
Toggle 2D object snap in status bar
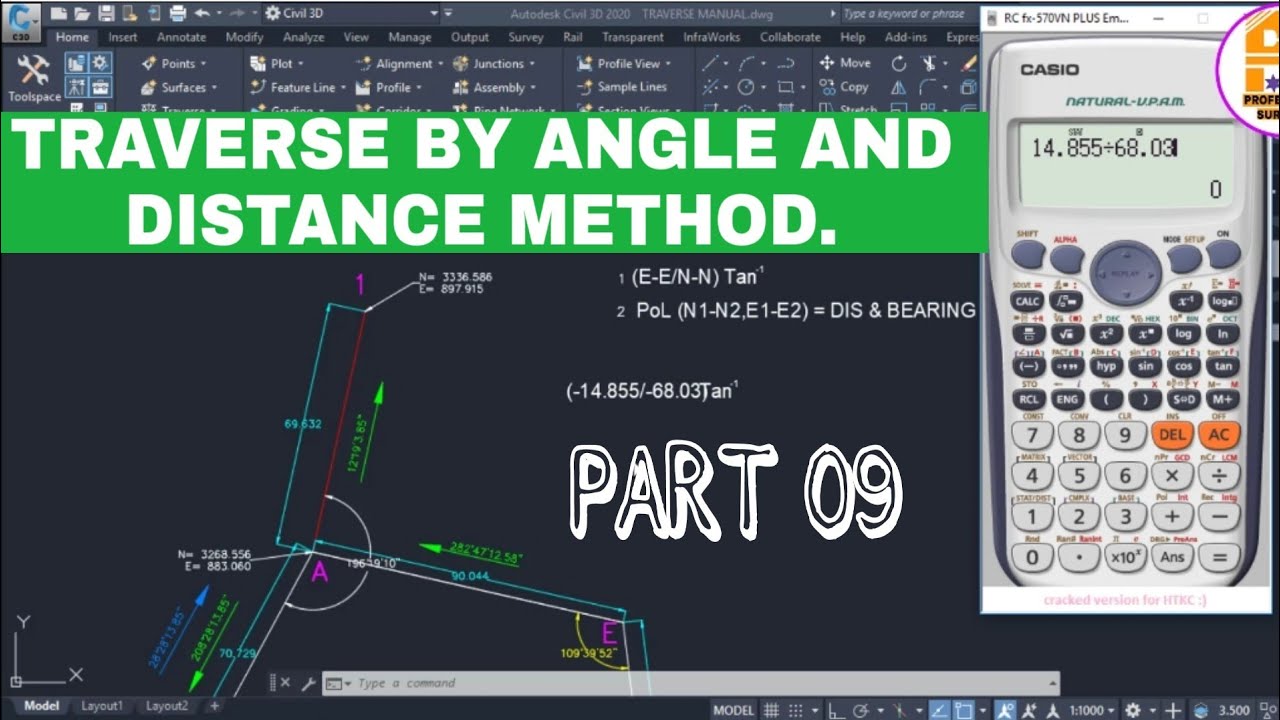(x=964, y=709)
